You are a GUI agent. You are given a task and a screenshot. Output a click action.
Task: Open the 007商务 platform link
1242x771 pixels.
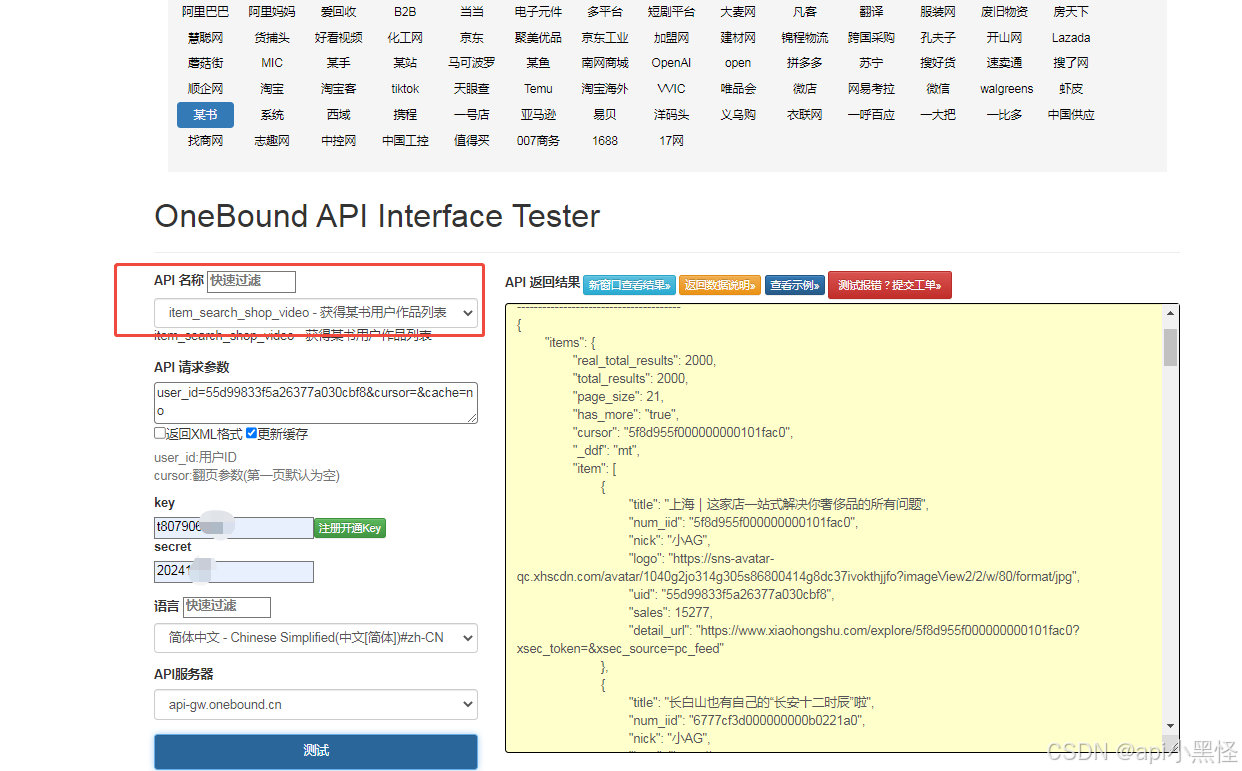(539, 141)
